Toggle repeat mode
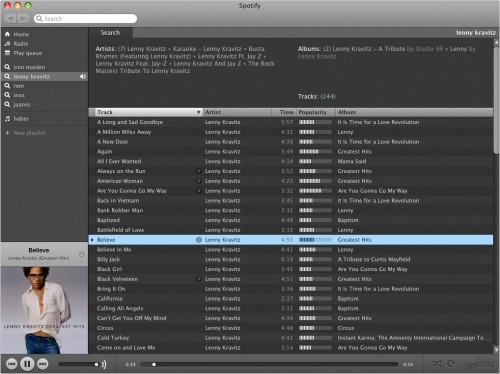Screen dimensions: 500x374 451,364
